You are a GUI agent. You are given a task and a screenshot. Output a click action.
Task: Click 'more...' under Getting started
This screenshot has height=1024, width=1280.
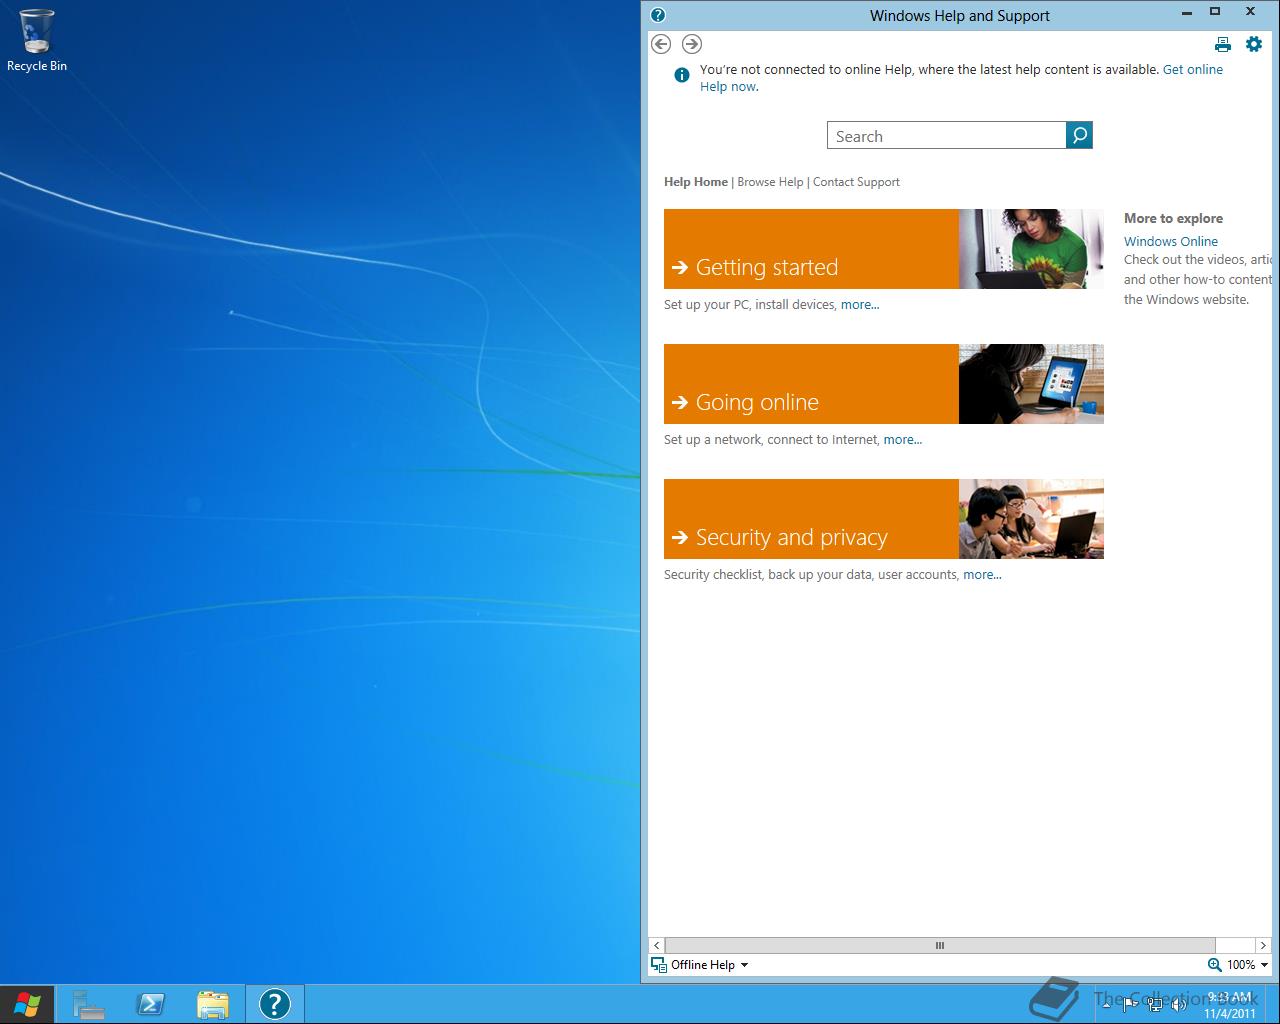coord(860,305)
